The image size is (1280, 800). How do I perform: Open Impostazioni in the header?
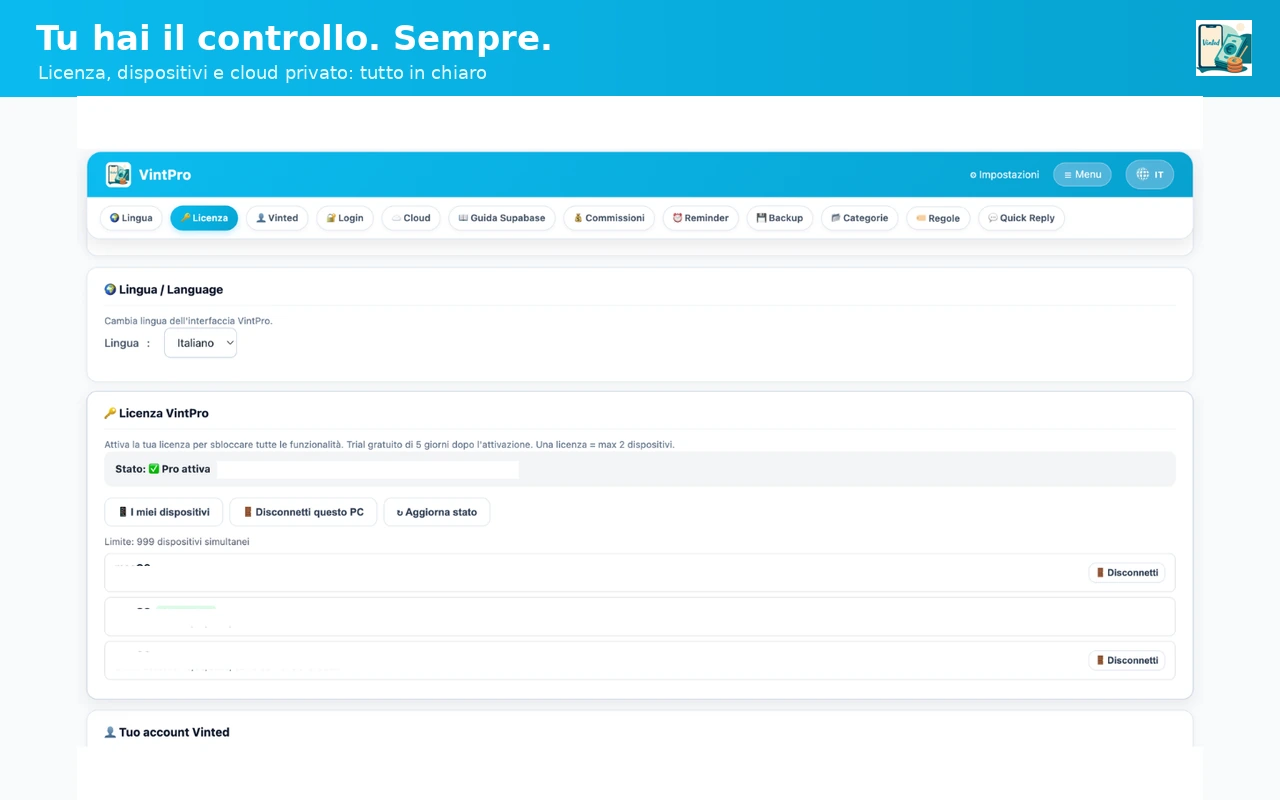tap(1004, 175)
